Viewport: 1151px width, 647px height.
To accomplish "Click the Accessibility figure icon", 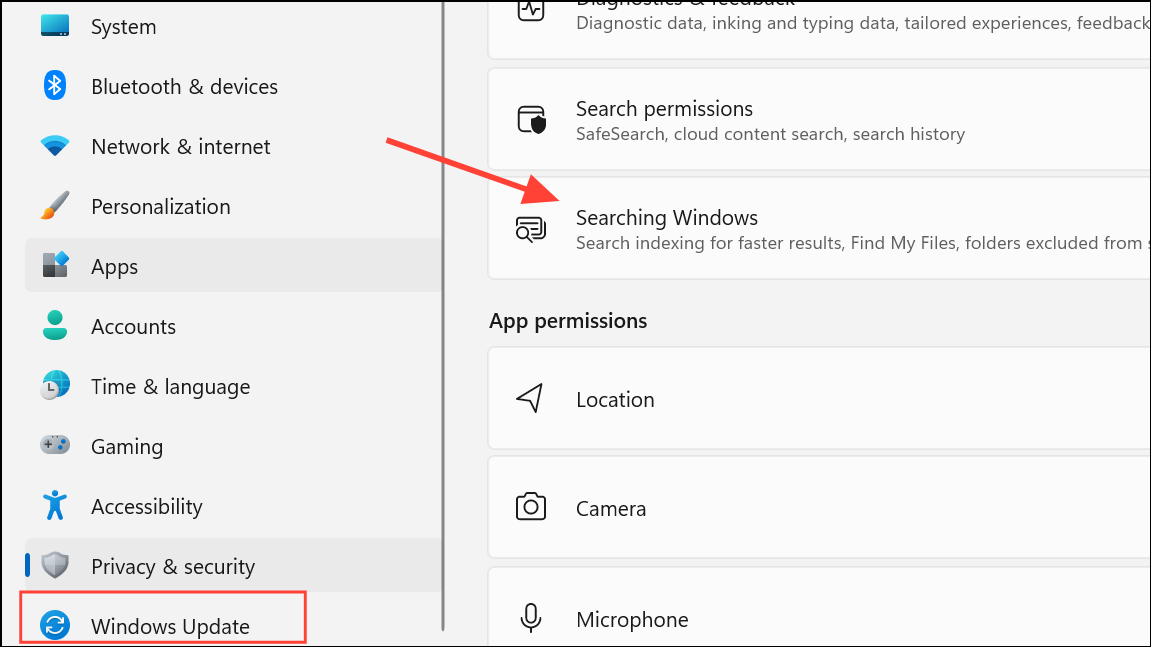I will [x=55, y=505].
